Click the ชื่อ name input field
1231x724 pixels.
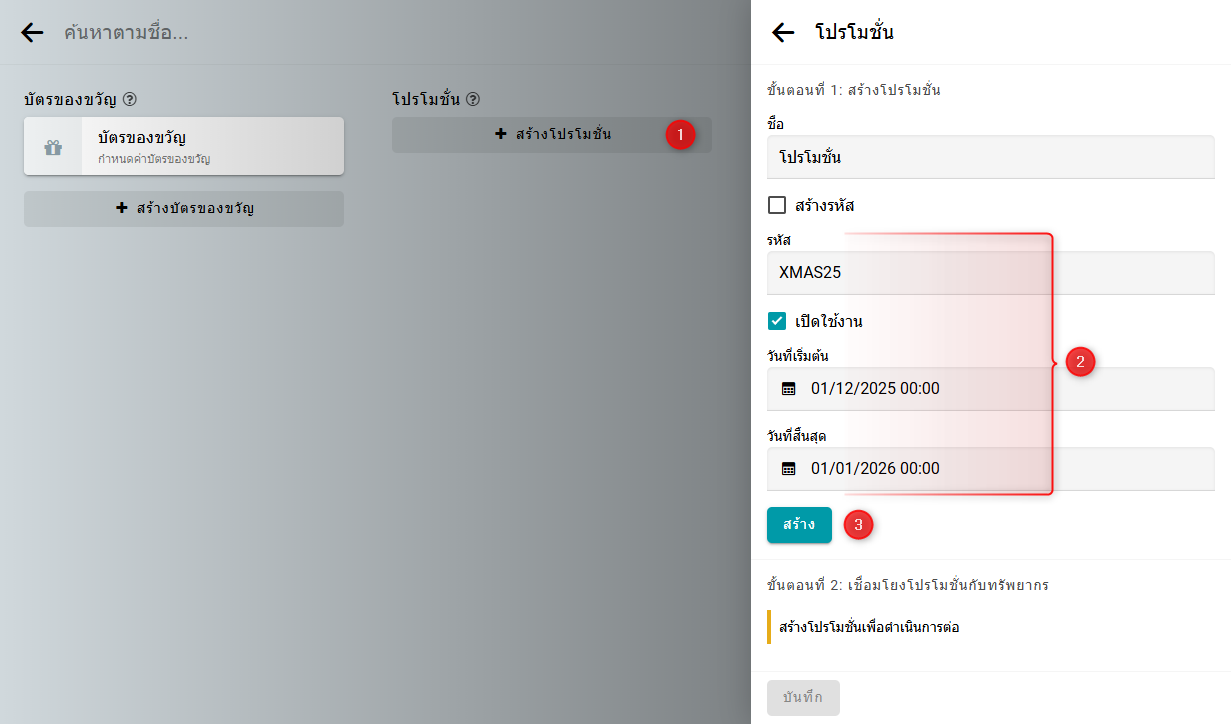[990, 158]
